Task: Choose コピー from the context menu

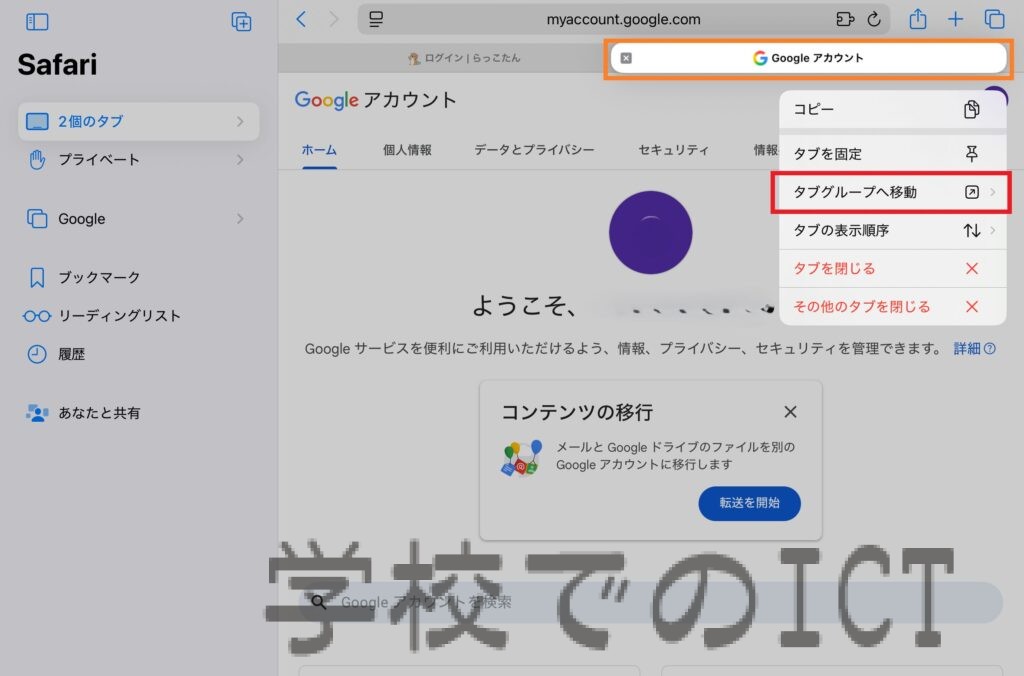Action: (893, 110)
